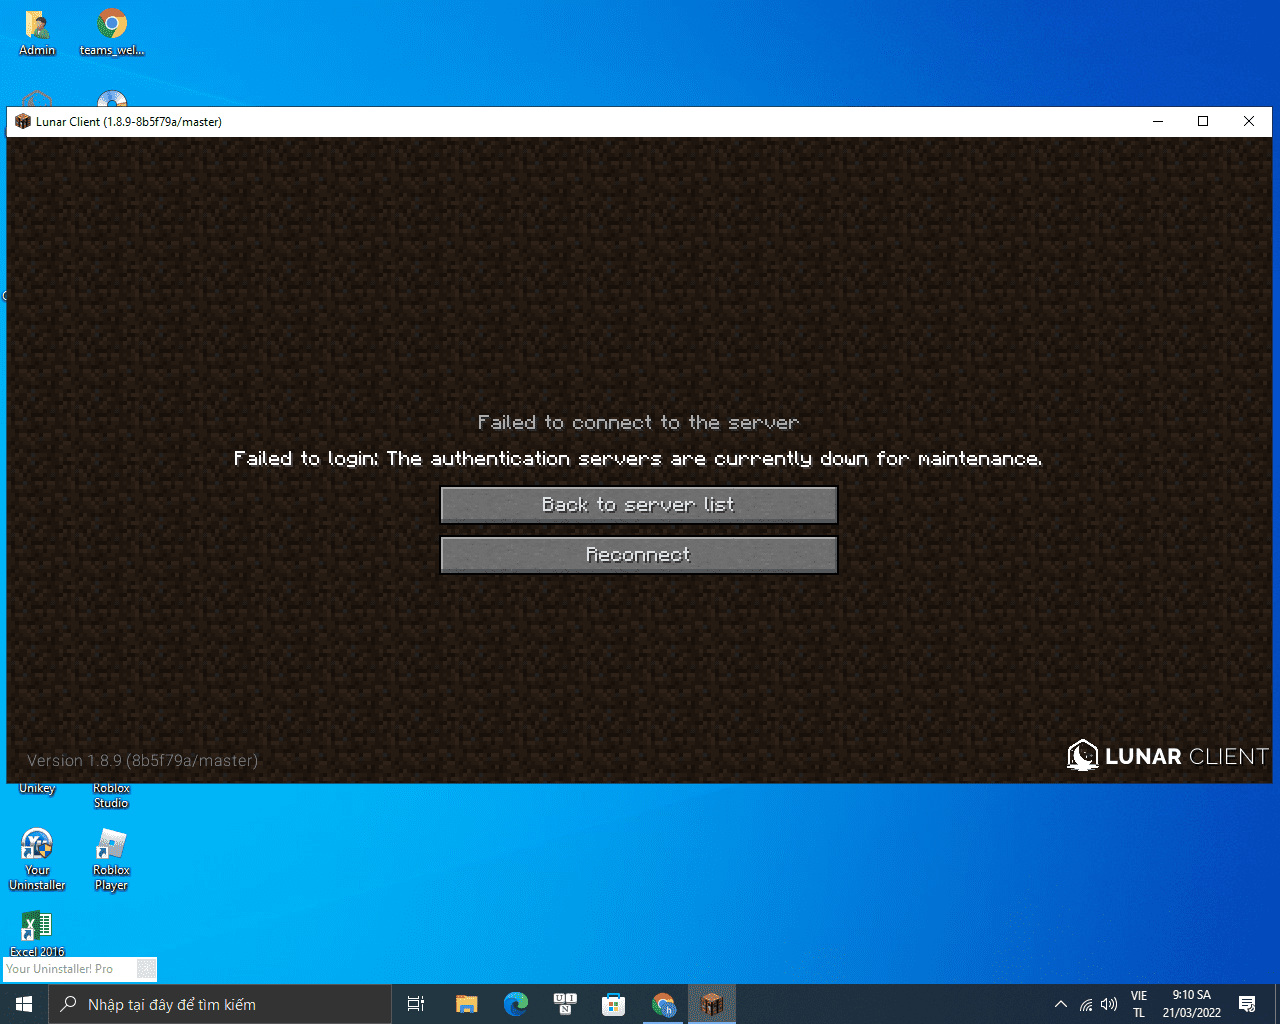Select the Roblox Player desktop shortcut
Viewport: 1280px width, 1024px height.
point(111,860)
